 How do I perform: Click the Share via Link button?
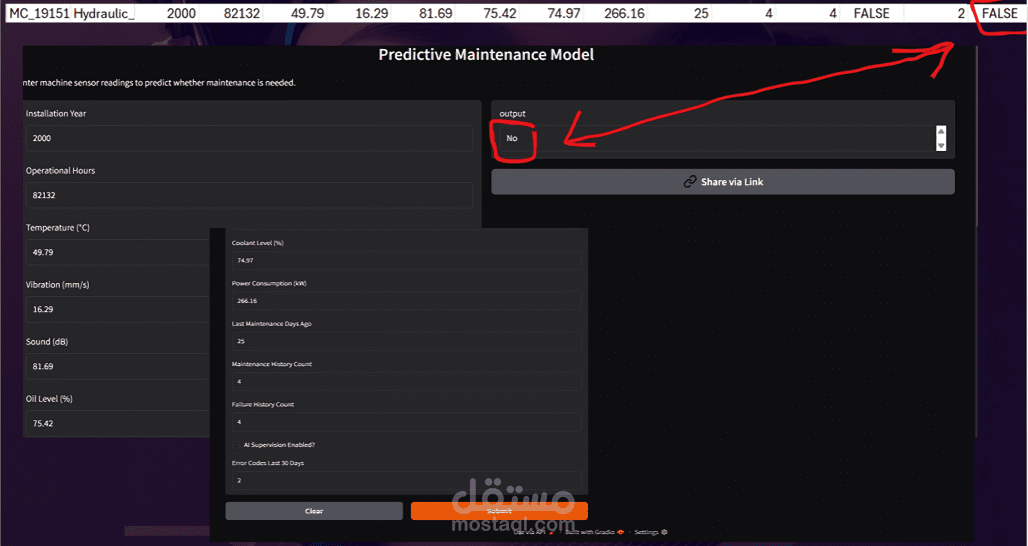pos(722,182)
